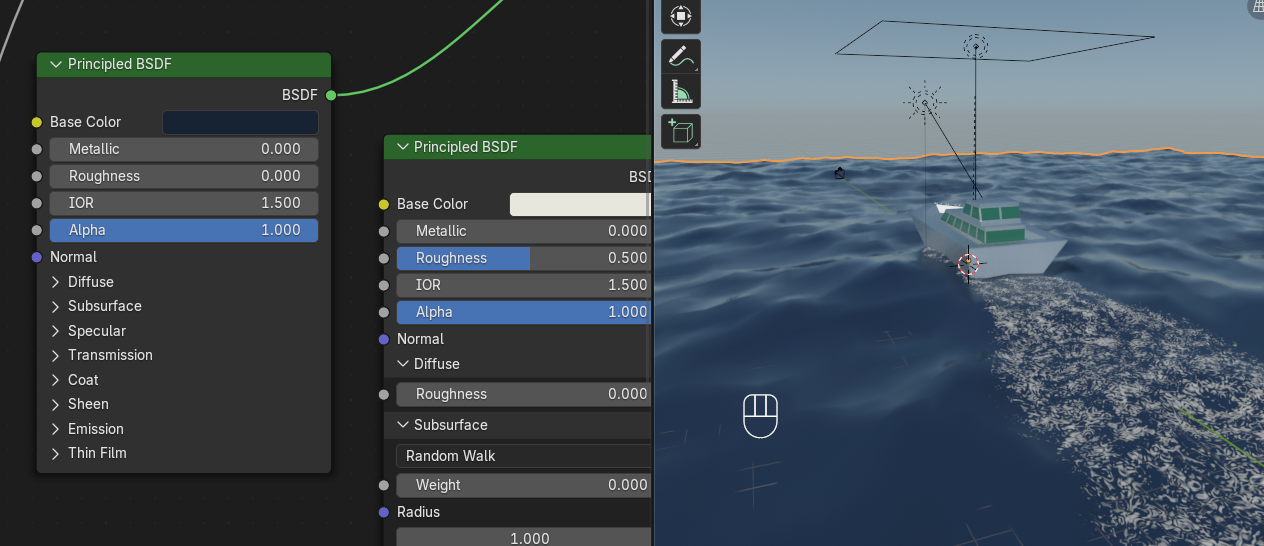The width and height of the screenshot is (1264, 546).
Task: Adjust the Roughness 0.500 slider
Action: click(x=524, y=258)
